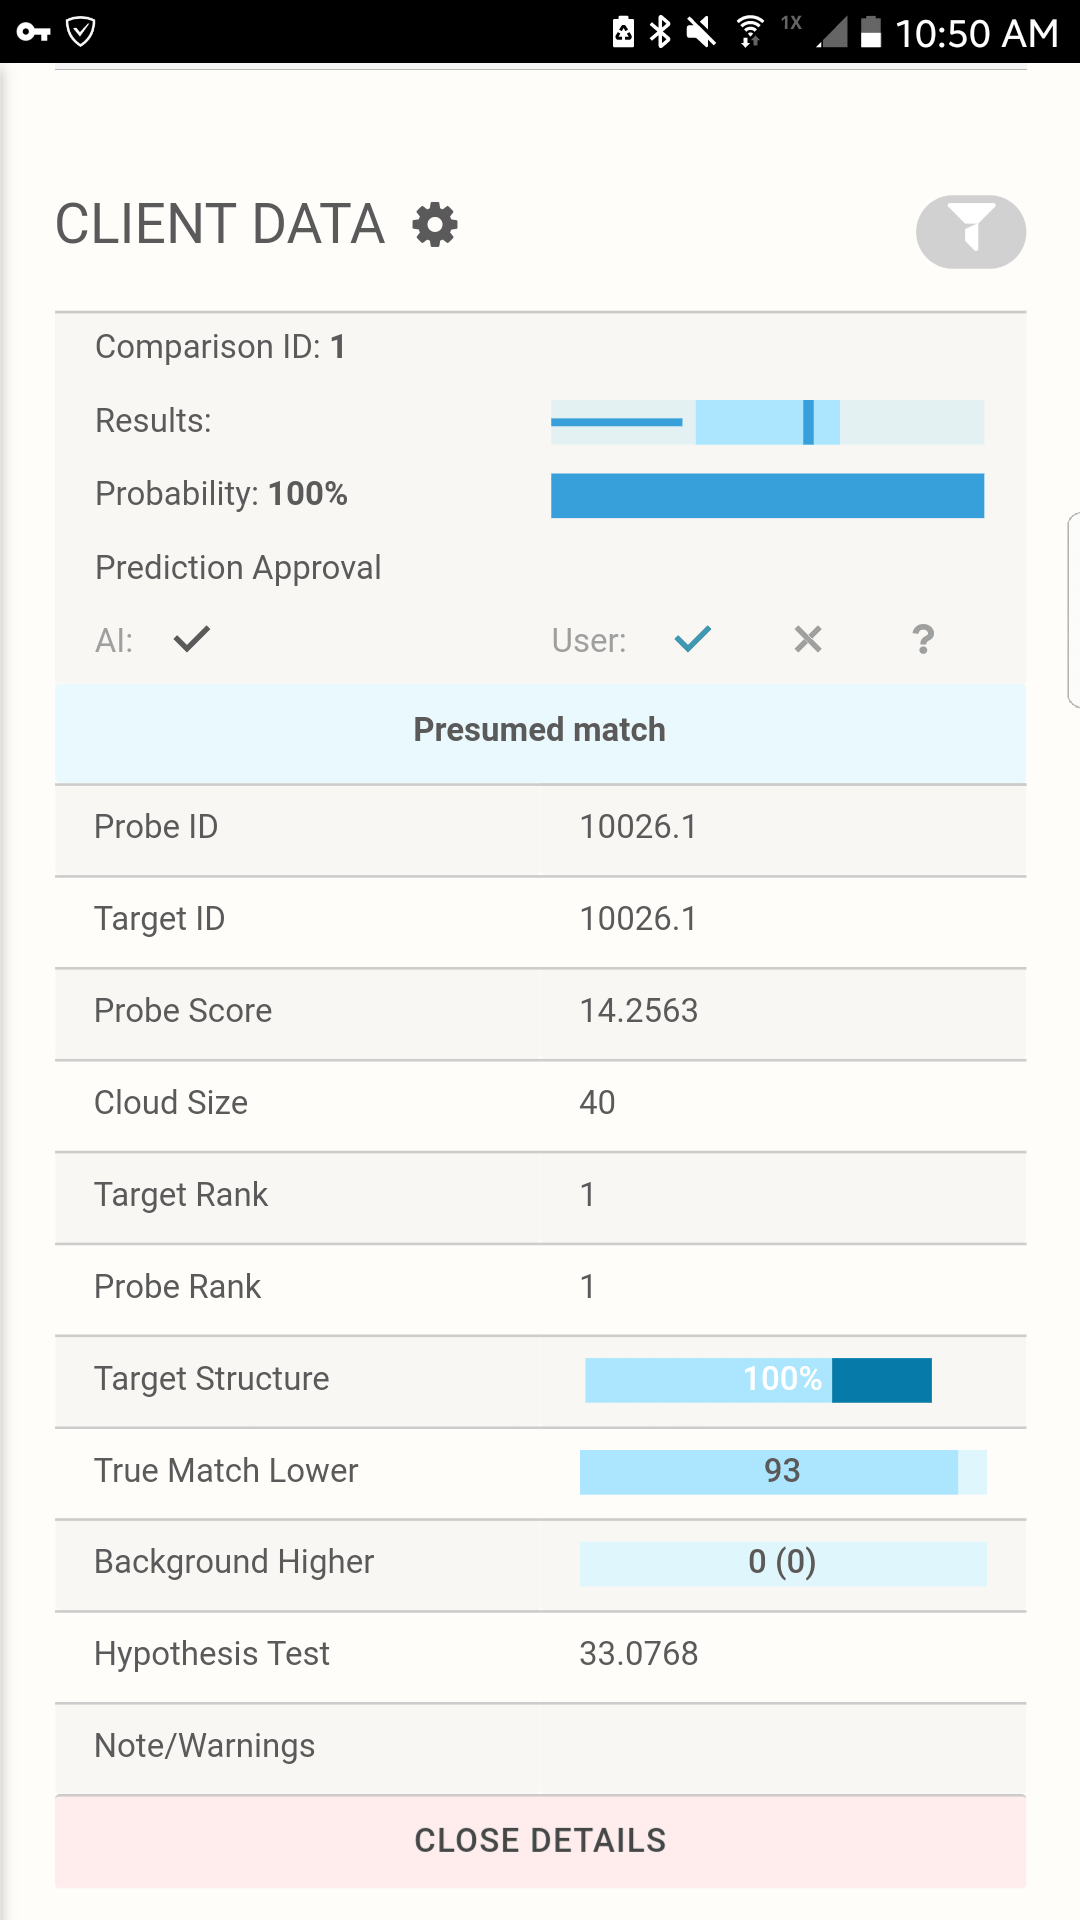Close details of the comparison
1080x1920 pixels.
[x=540, y=1841]
